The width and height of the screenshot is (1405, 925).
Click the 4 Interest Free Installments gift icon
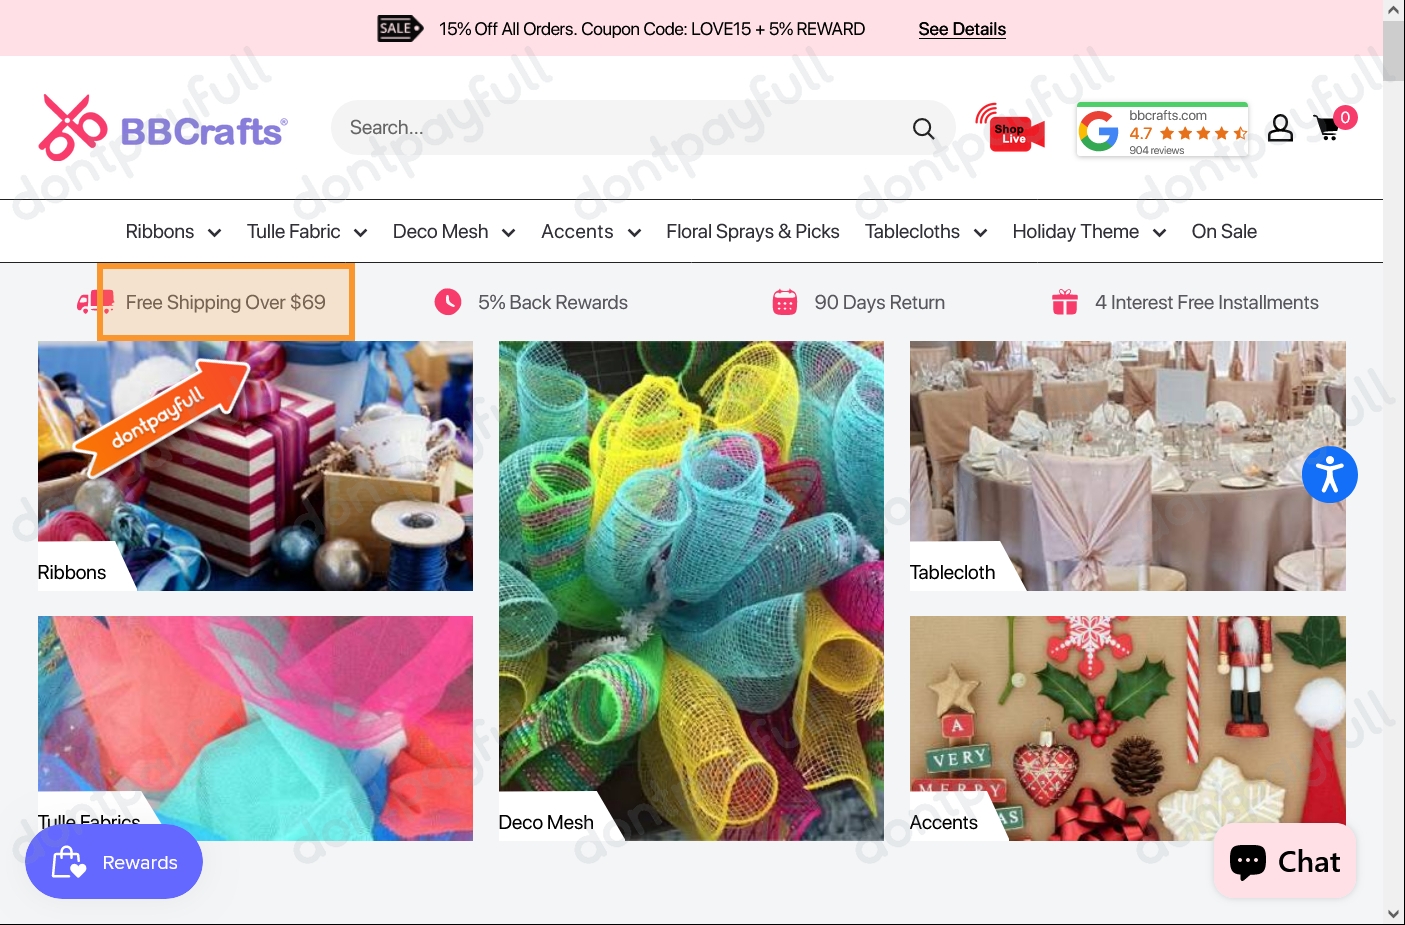click(x=1065, y=301)
